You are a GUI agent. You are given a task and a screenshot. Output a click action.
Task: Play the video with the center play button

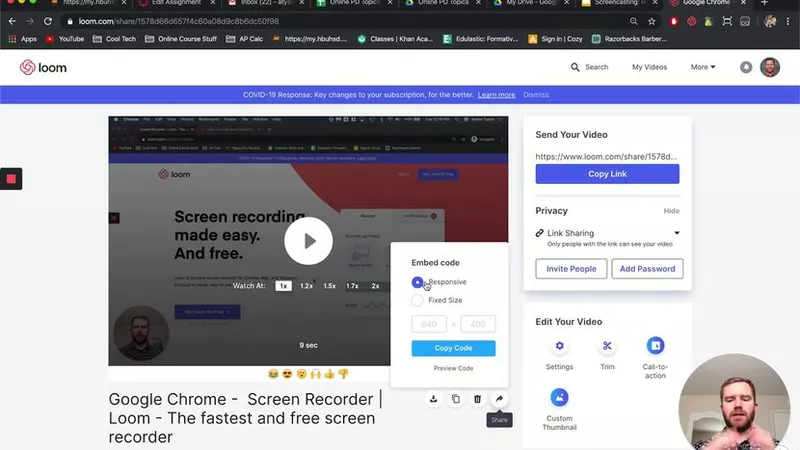pos(308,241)
